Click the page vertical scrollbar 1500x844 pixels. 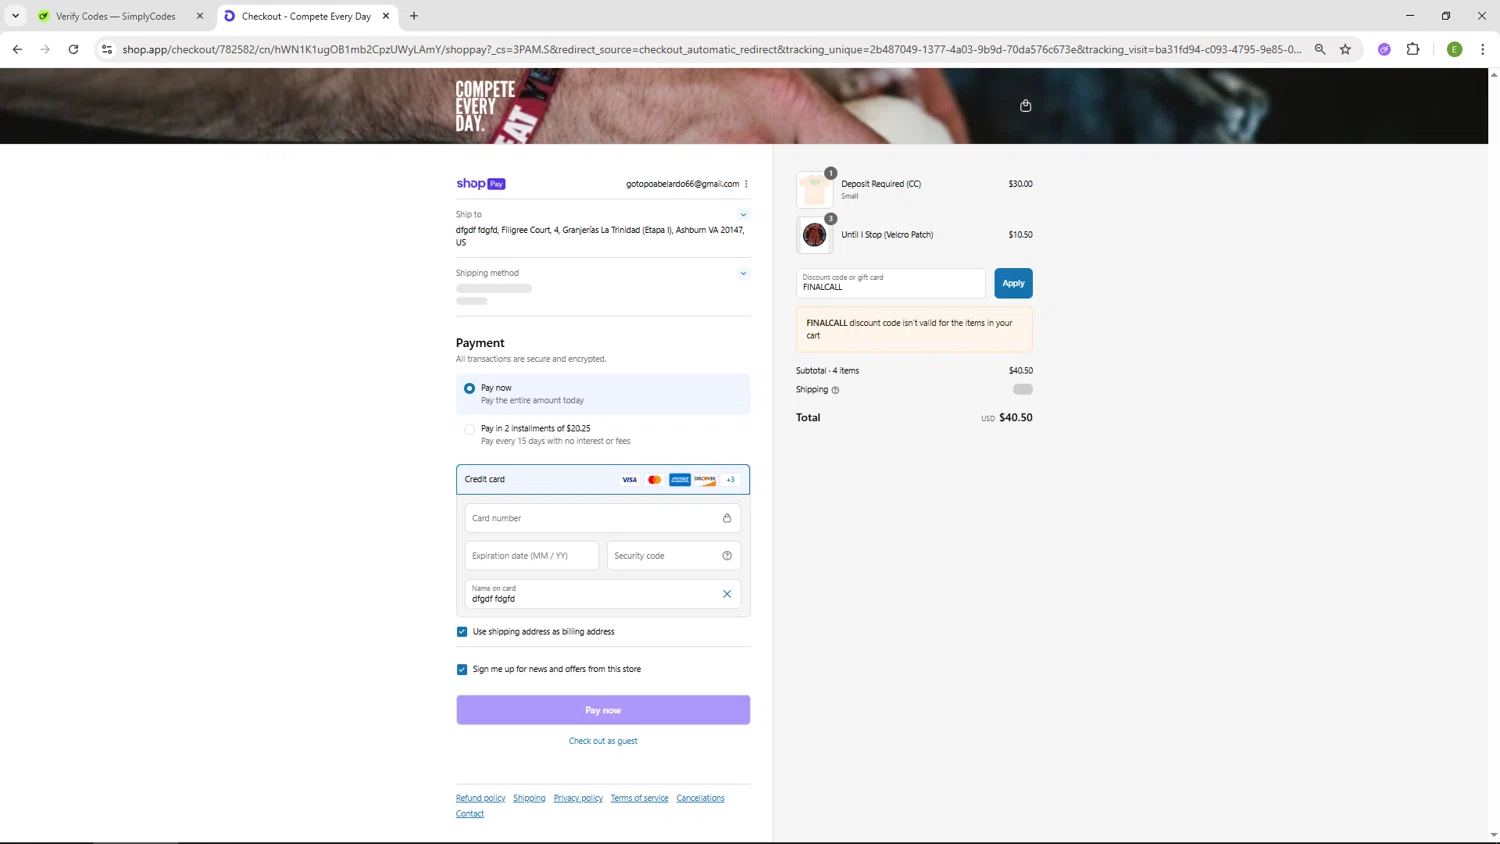coord(1494,455)
